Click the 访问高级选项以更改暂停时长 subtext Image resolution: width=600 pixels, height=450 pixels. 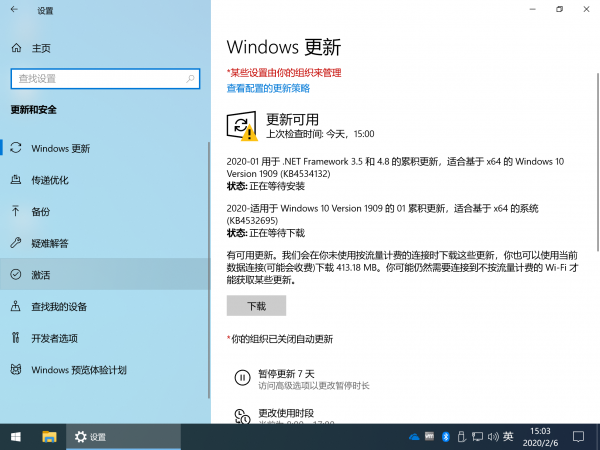point(314,386)
